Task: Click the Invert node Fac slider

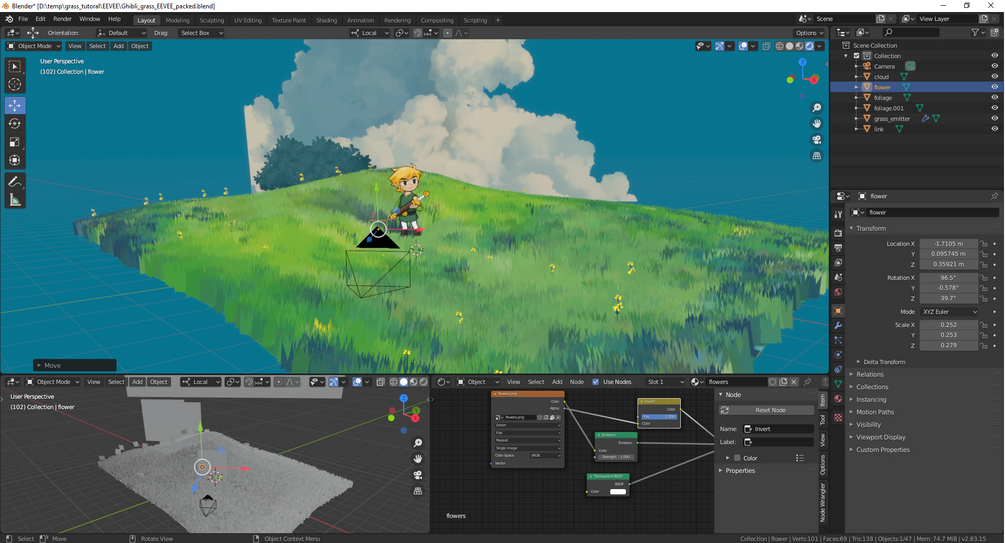Action: (x=659, y=417)
